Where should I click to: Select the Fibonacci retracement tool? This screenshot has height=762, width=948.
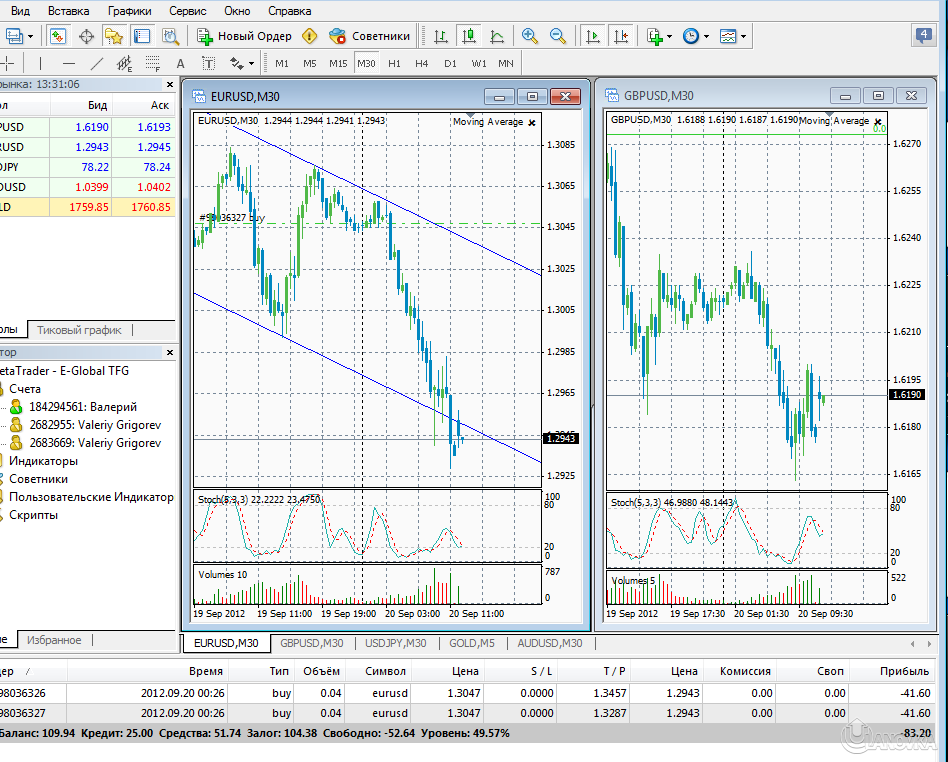tap(151, 63)
